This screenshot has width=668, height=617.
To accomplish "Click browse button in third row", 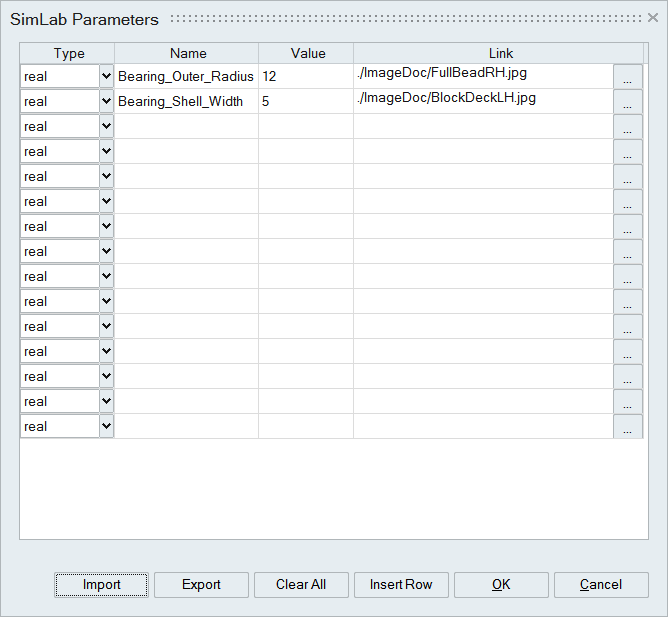I will tap(627, 127).
